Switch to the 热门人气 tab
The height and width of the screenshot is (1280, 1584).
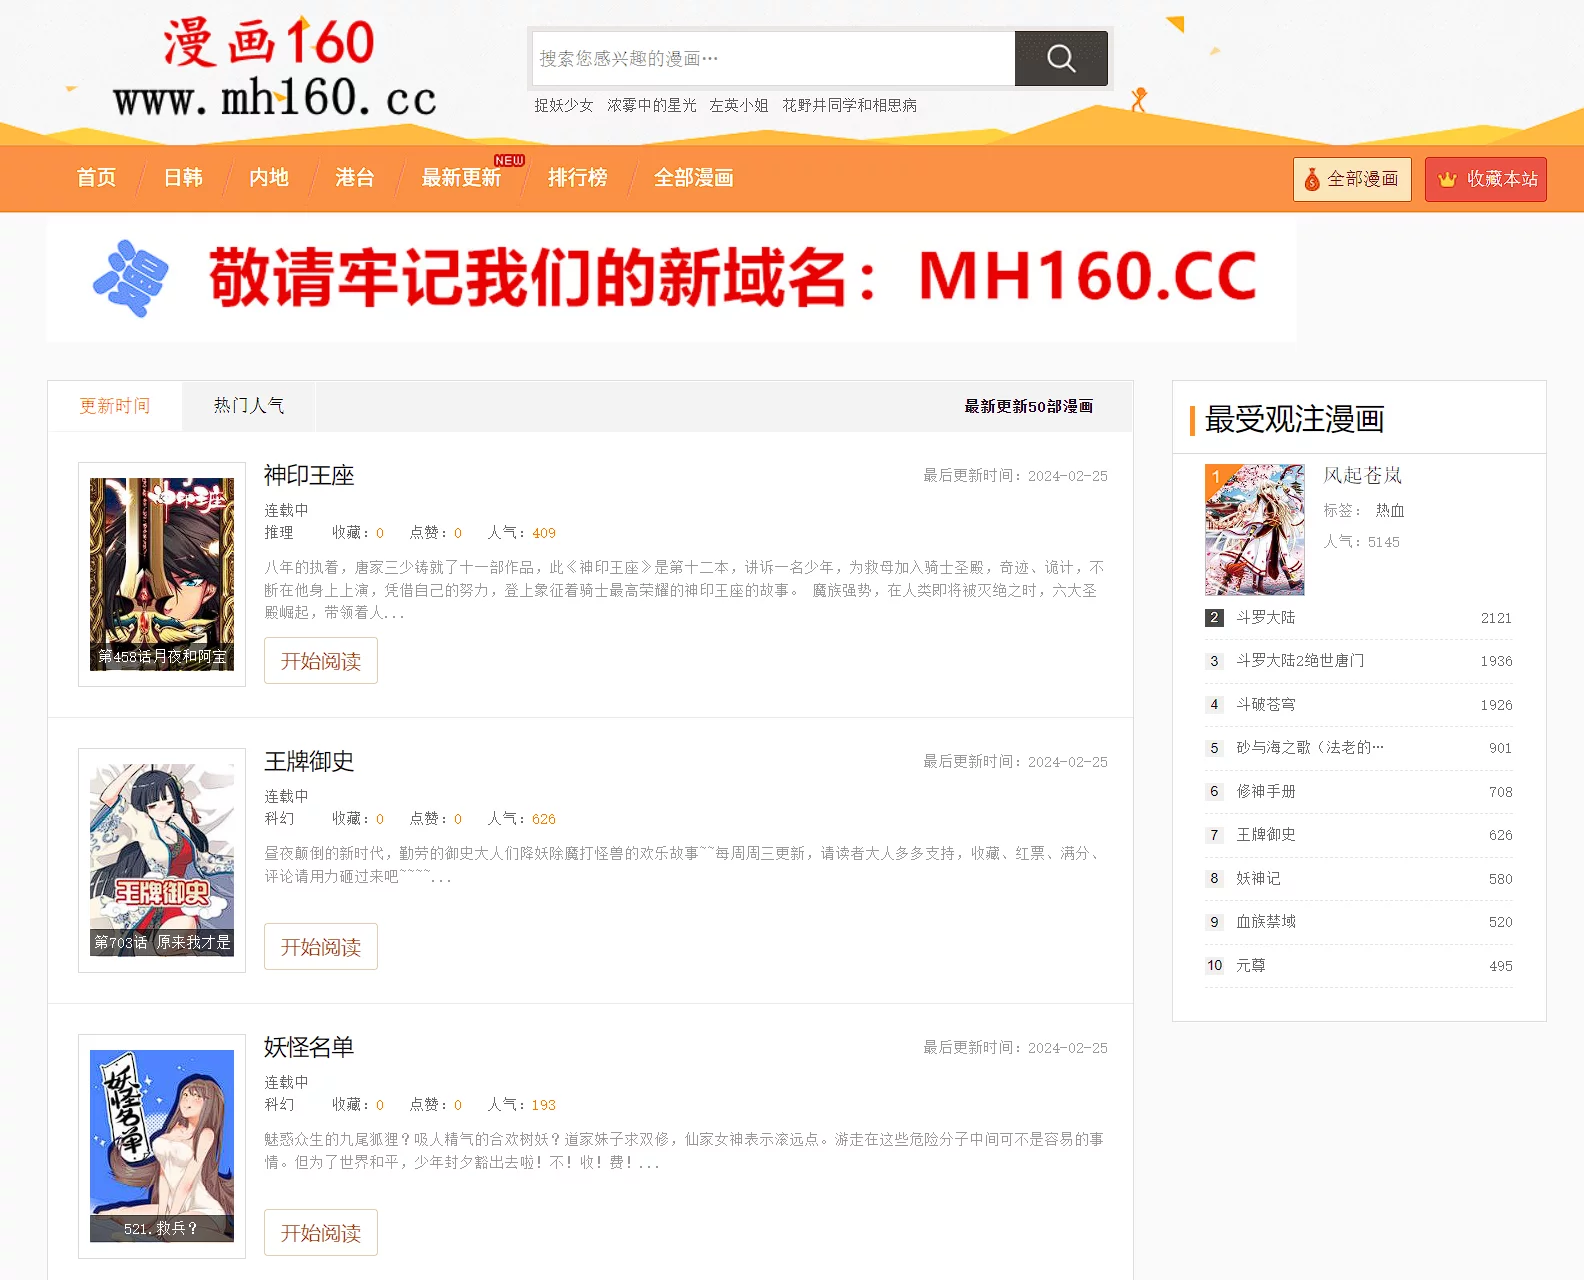pyautogui.click(x=248, y=406)
